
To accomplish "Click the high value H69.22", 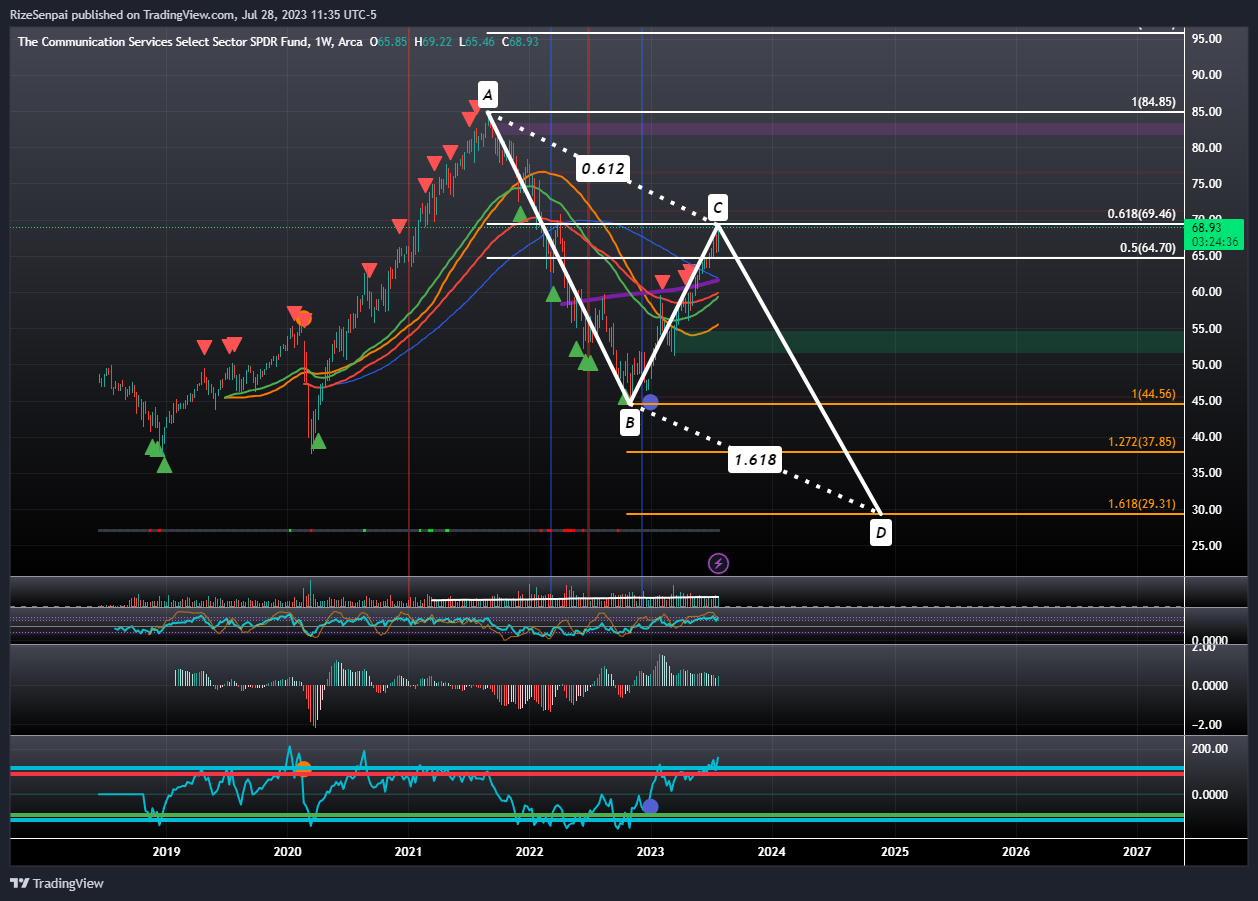I will [x=433, y=41].
